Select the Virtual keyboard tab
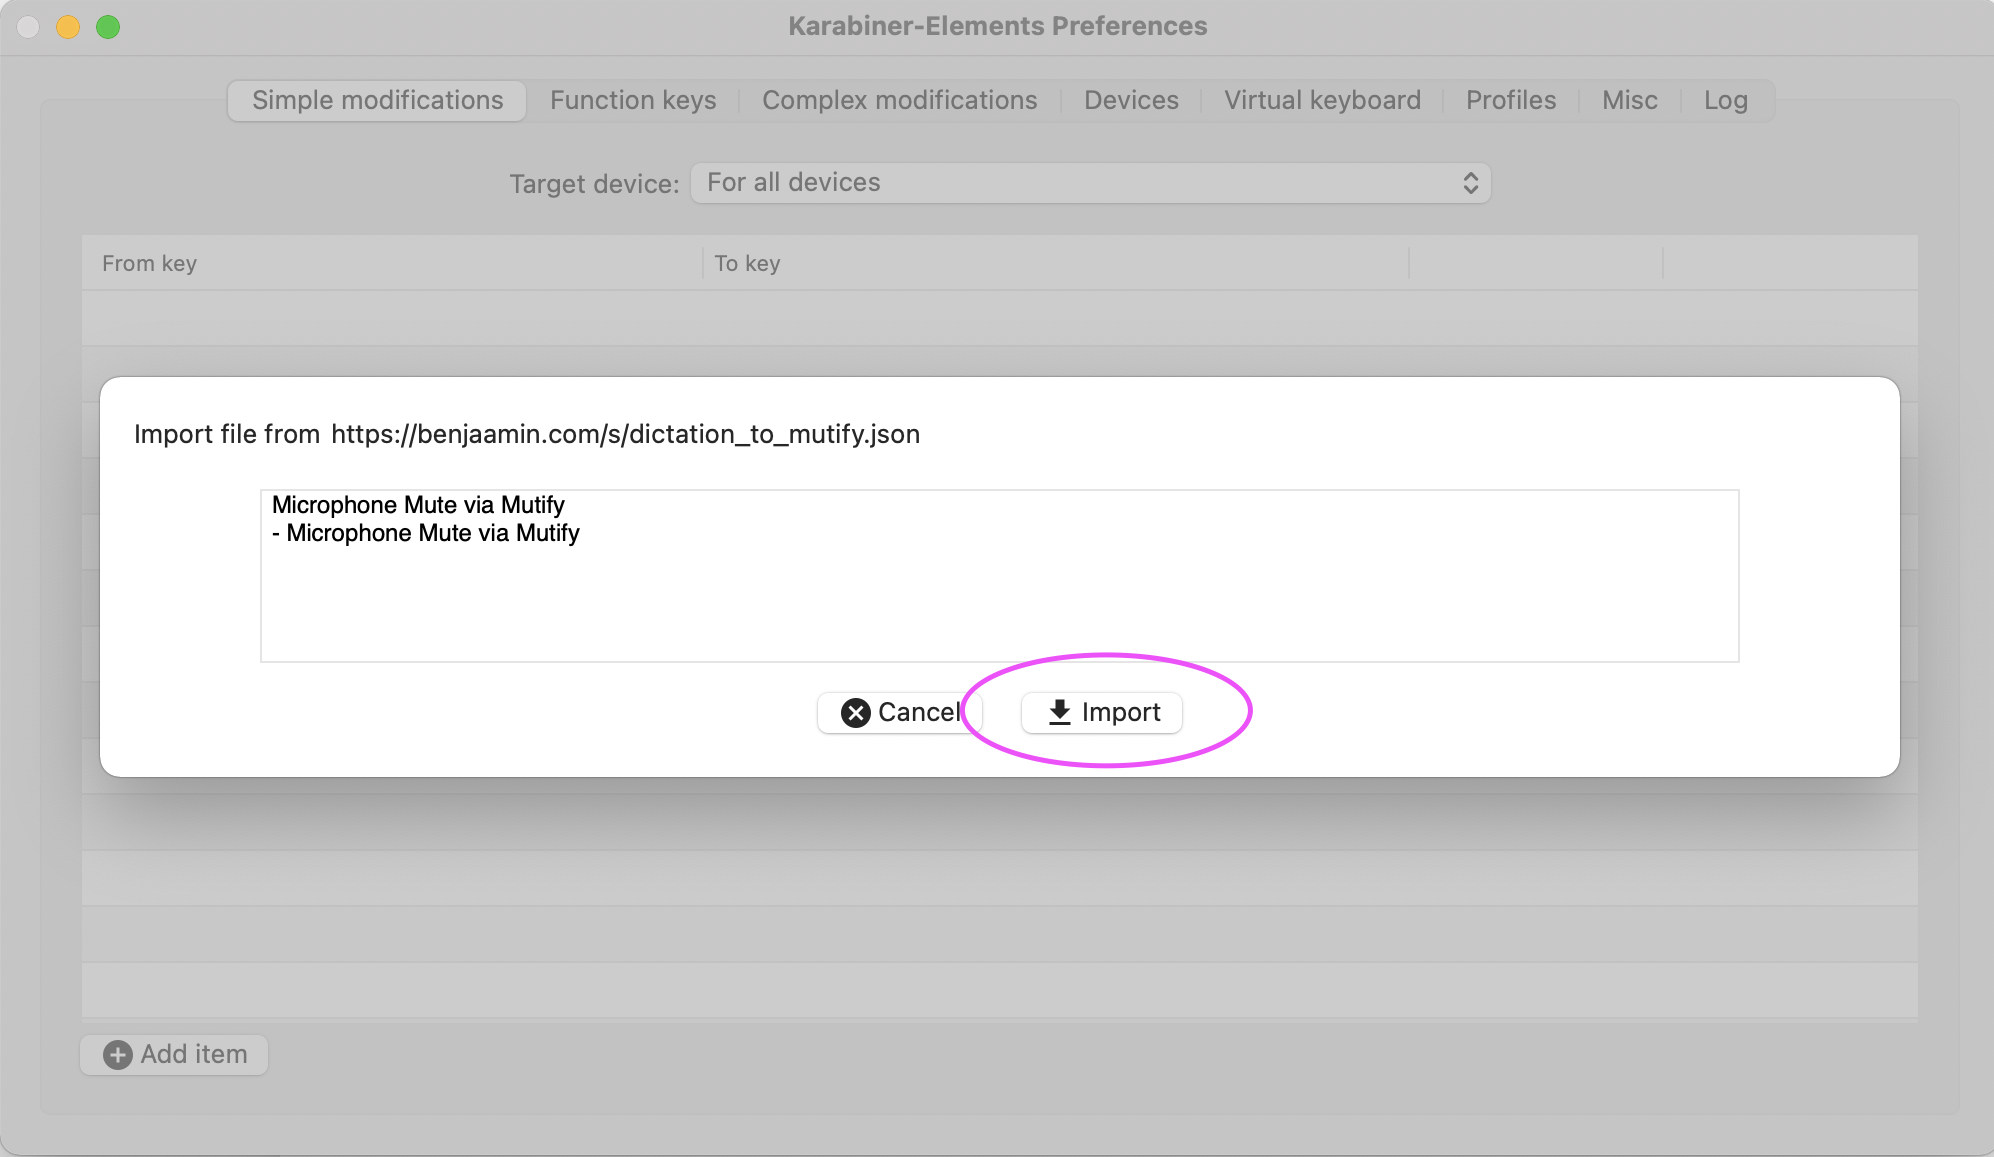Image resolution: width=1994 pixels, height=1157 pixels. [1322, 100]
